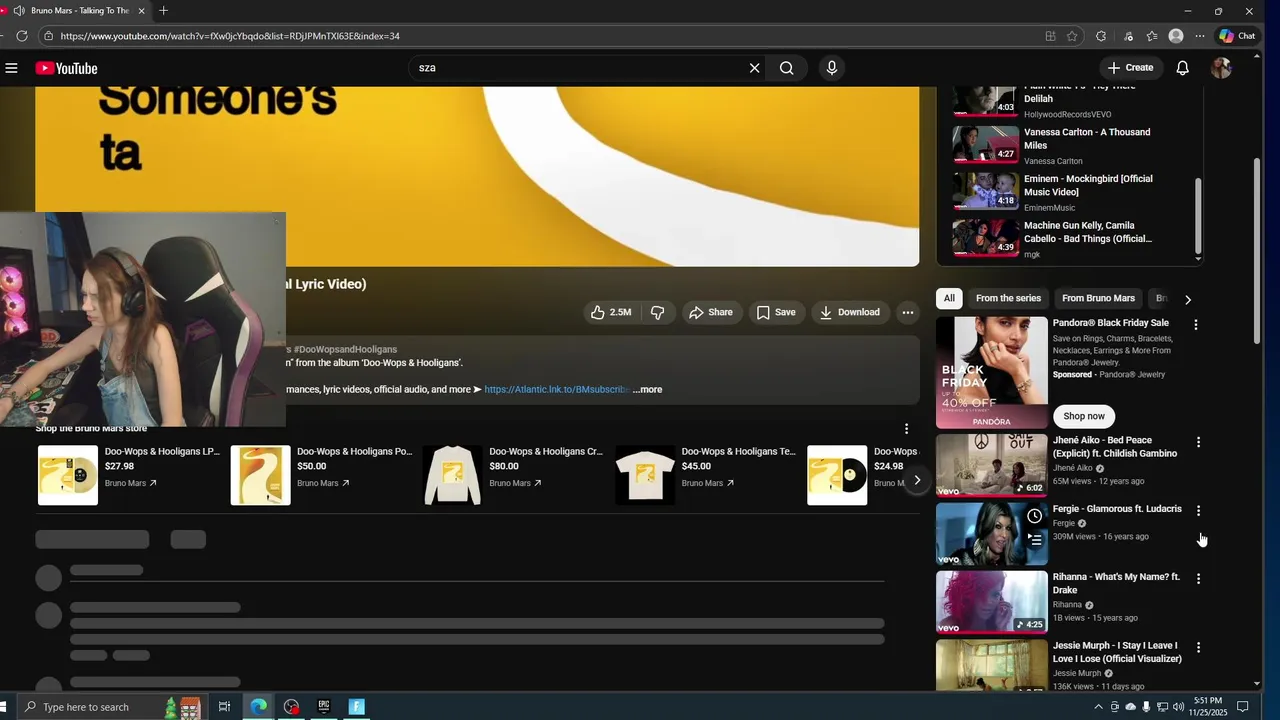Image resolution: width=1280 pixels, height=720 pixels.
Task: Save the video to a playlist
Action: [776, 312]
